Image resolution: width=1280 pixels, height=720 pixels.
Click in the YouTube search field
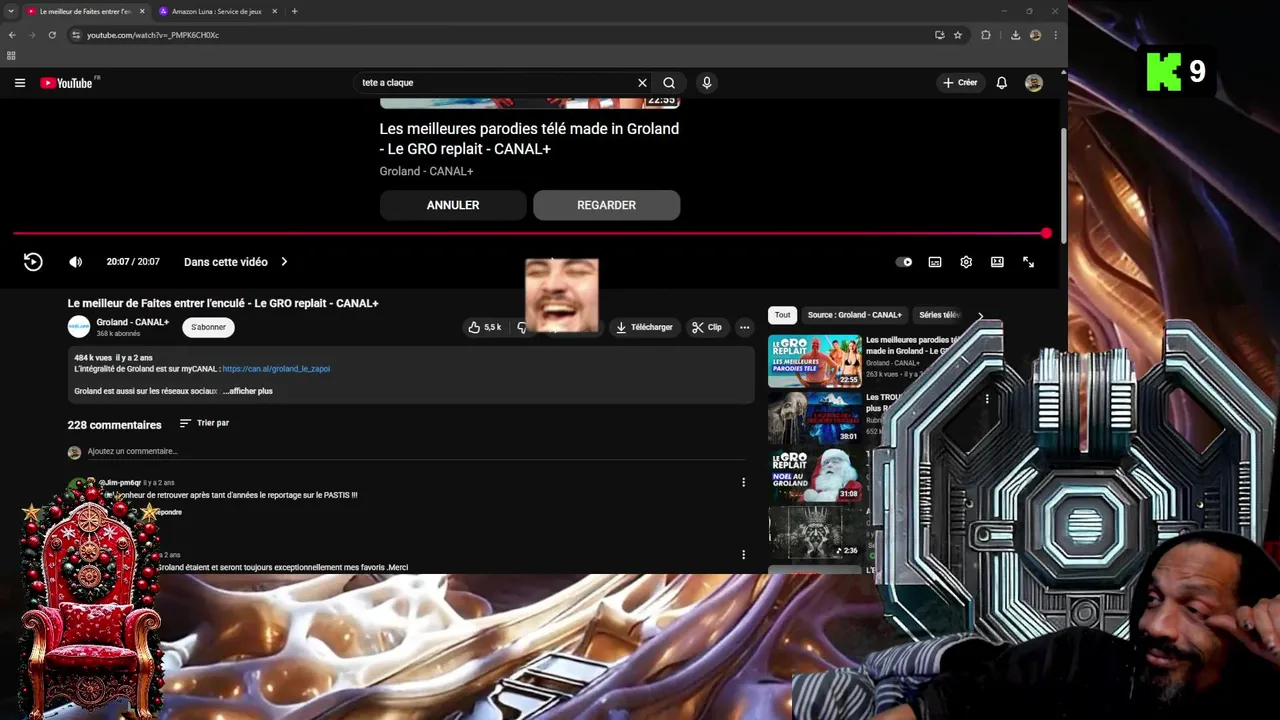[x=495, y=83]
